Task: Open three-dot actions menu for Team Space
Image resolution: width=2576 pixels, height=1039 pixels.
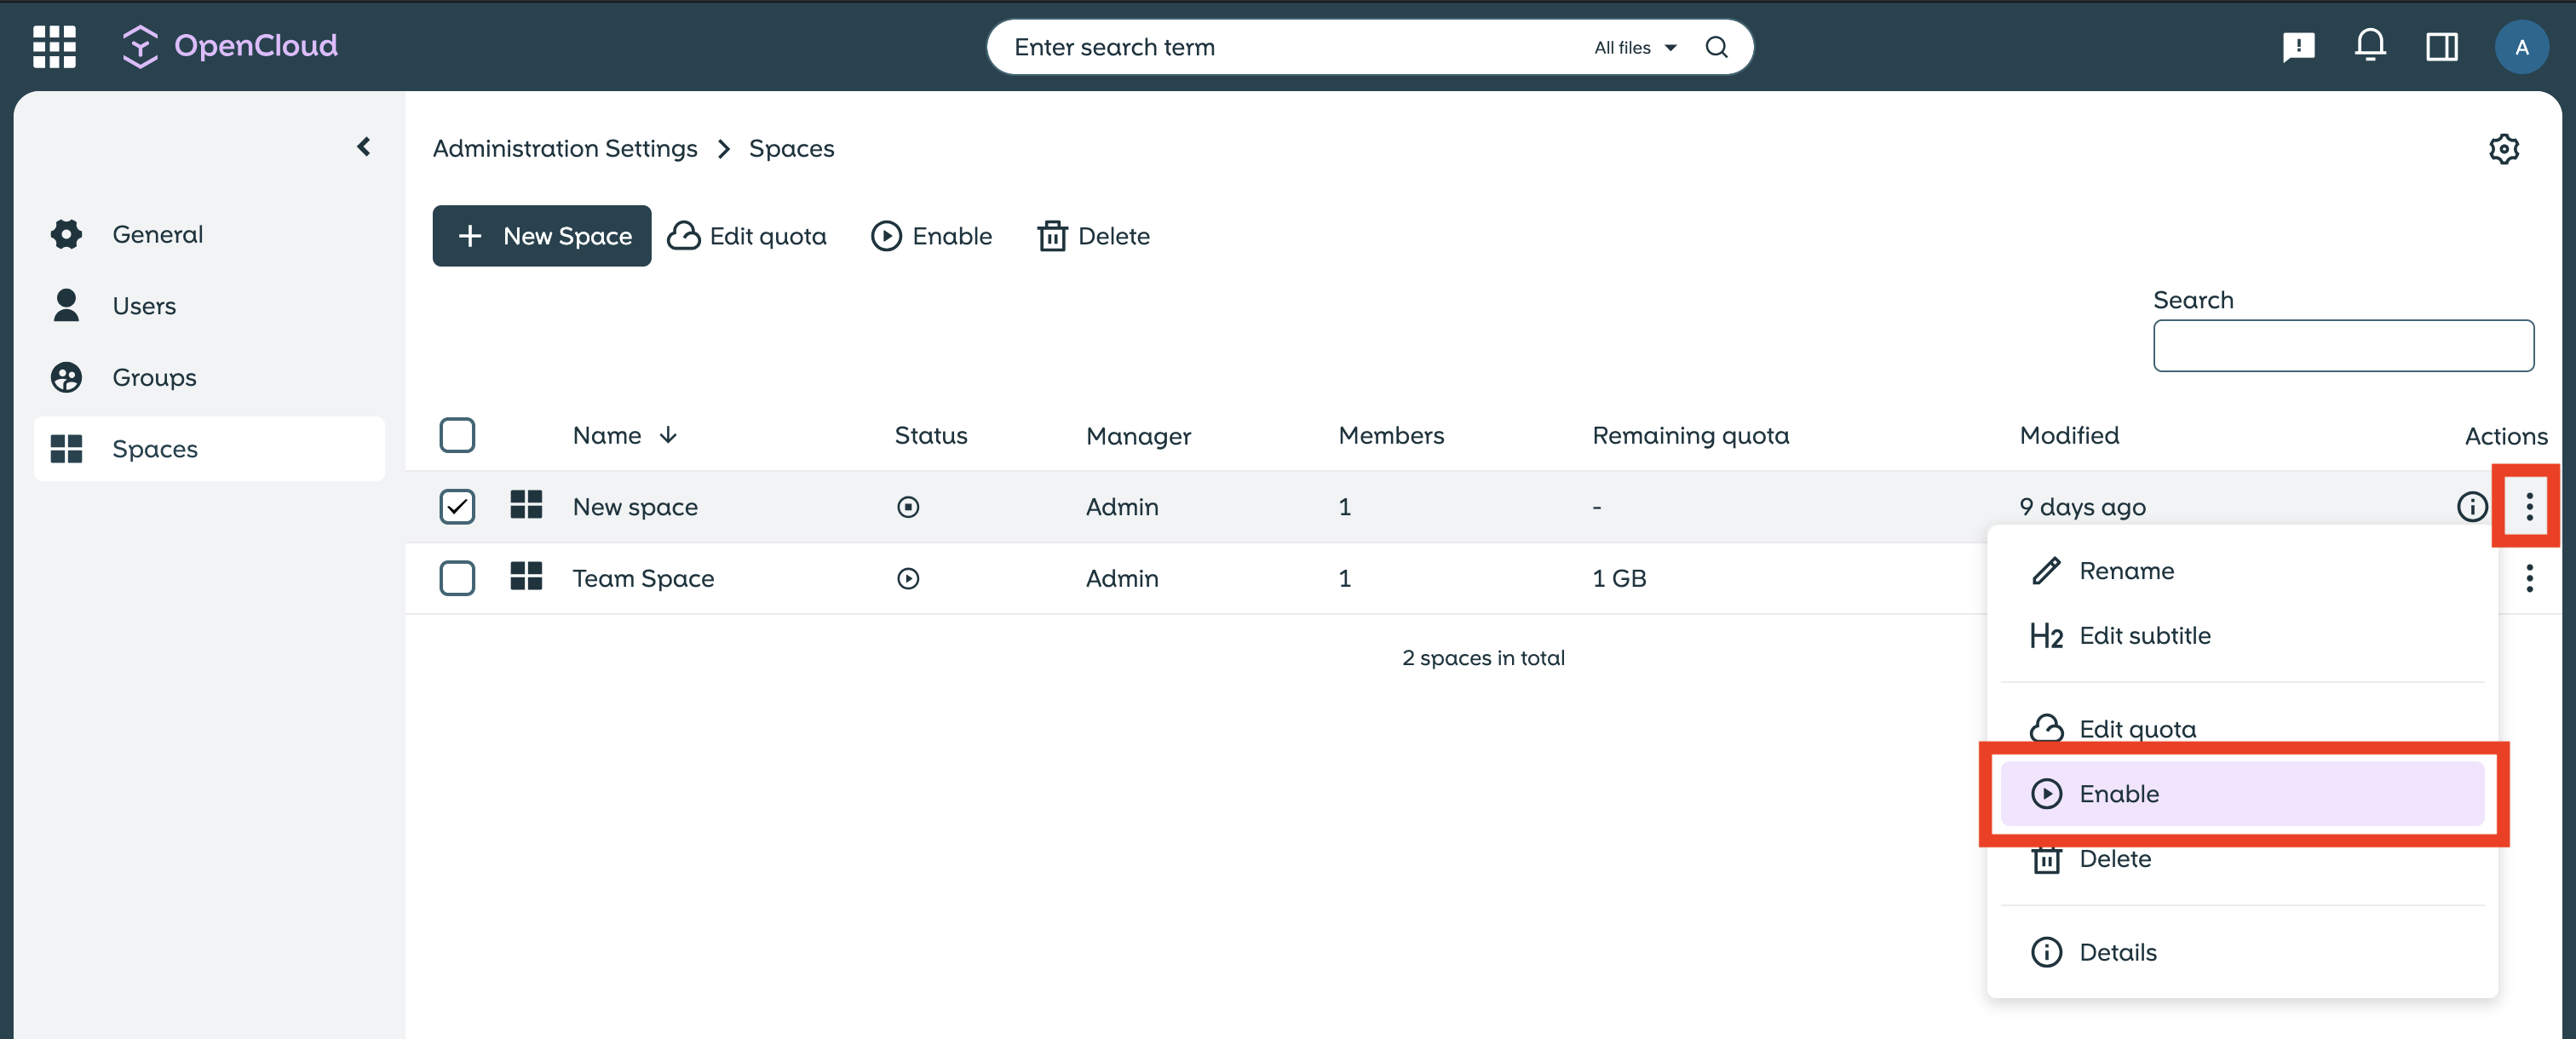Action: click(2529, 578)
